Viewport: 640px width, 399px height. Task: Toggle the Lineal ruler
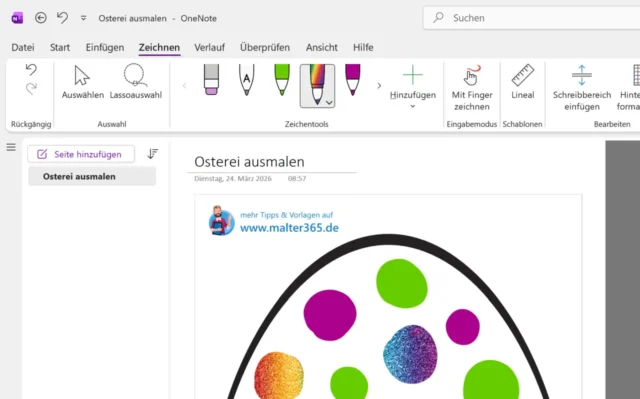click(x=522, y=82)
